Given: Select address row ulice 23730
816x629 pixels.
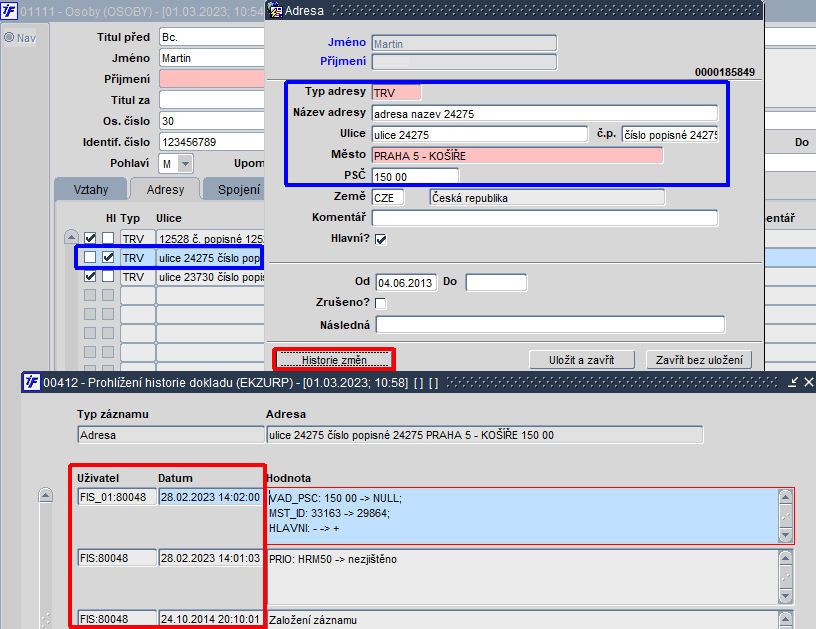Looking at the screenshot, I should [x=211, y=277].
